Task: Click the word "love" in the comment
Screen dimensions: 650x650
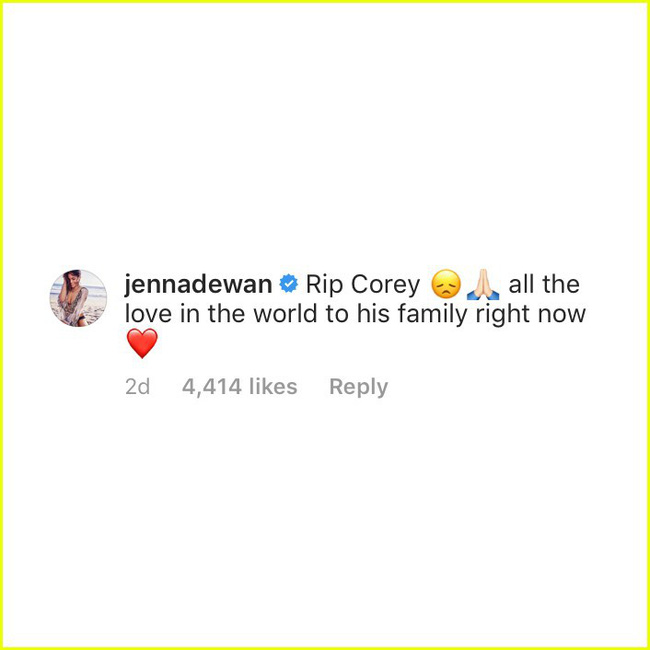Action: coord(148,314)
